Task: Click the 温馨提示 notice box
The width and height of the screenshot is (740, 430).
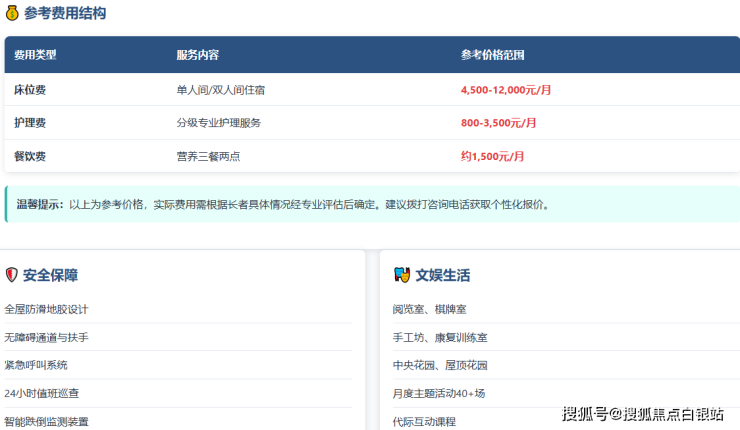Action: coord(370,204)
